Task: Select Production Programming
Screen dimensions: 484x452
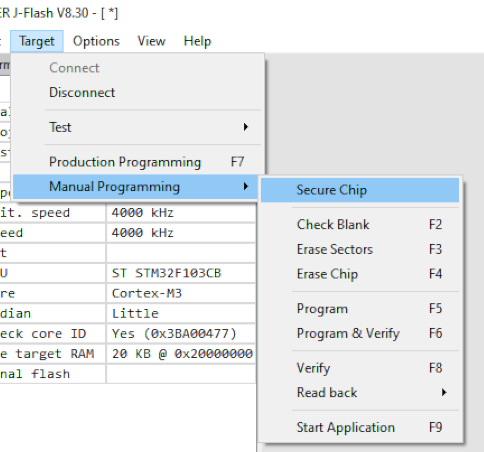Action: click(x=136, y=162)
